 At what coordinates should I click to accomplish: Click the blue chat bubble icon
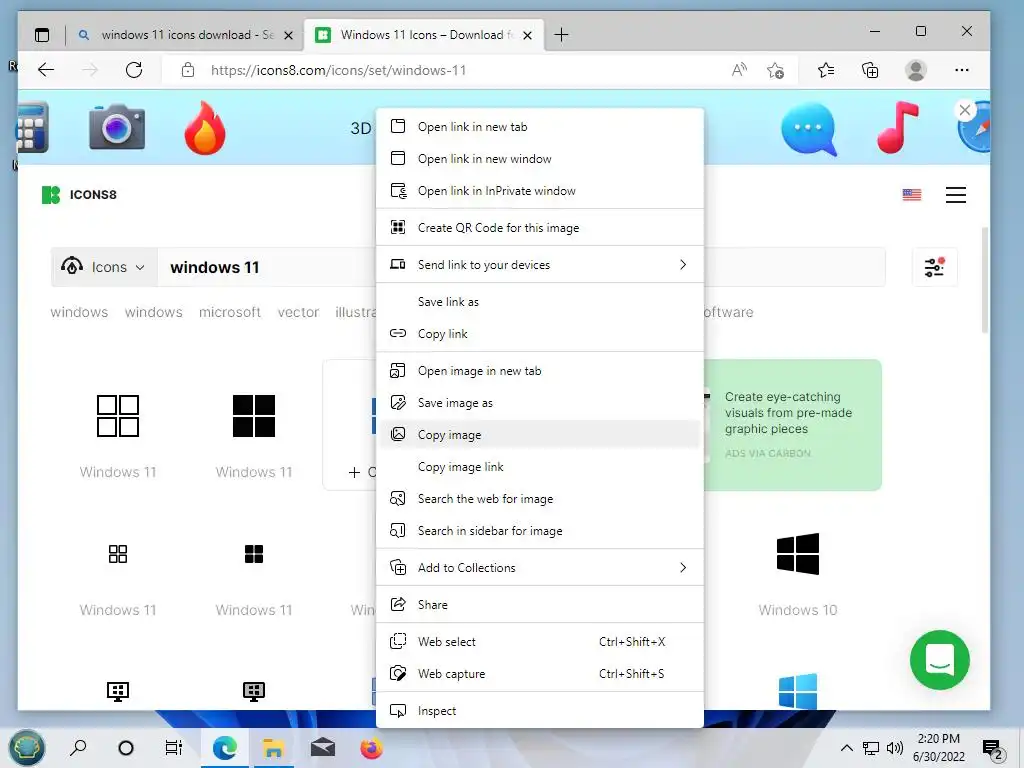click(x=809, y=129)
